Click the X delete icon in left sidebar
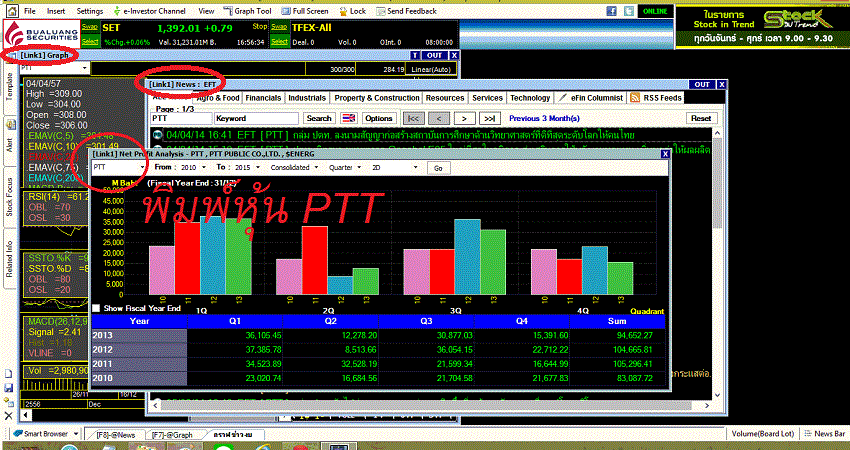850x450 pixels. pos(8,416)
